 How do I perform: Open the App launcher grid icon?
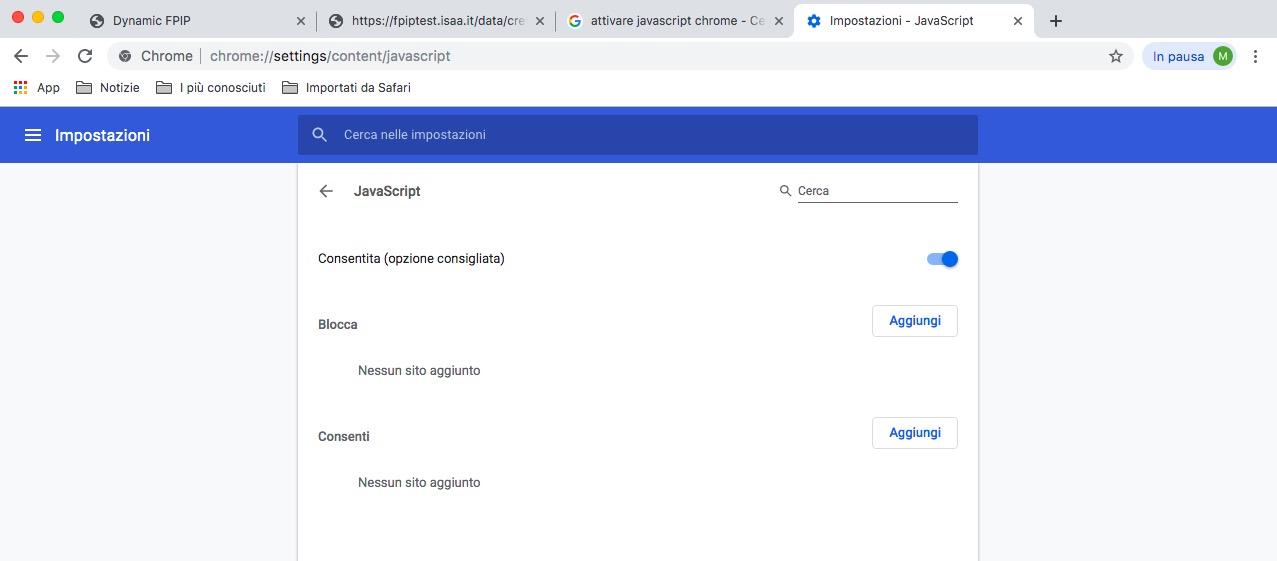20,88
